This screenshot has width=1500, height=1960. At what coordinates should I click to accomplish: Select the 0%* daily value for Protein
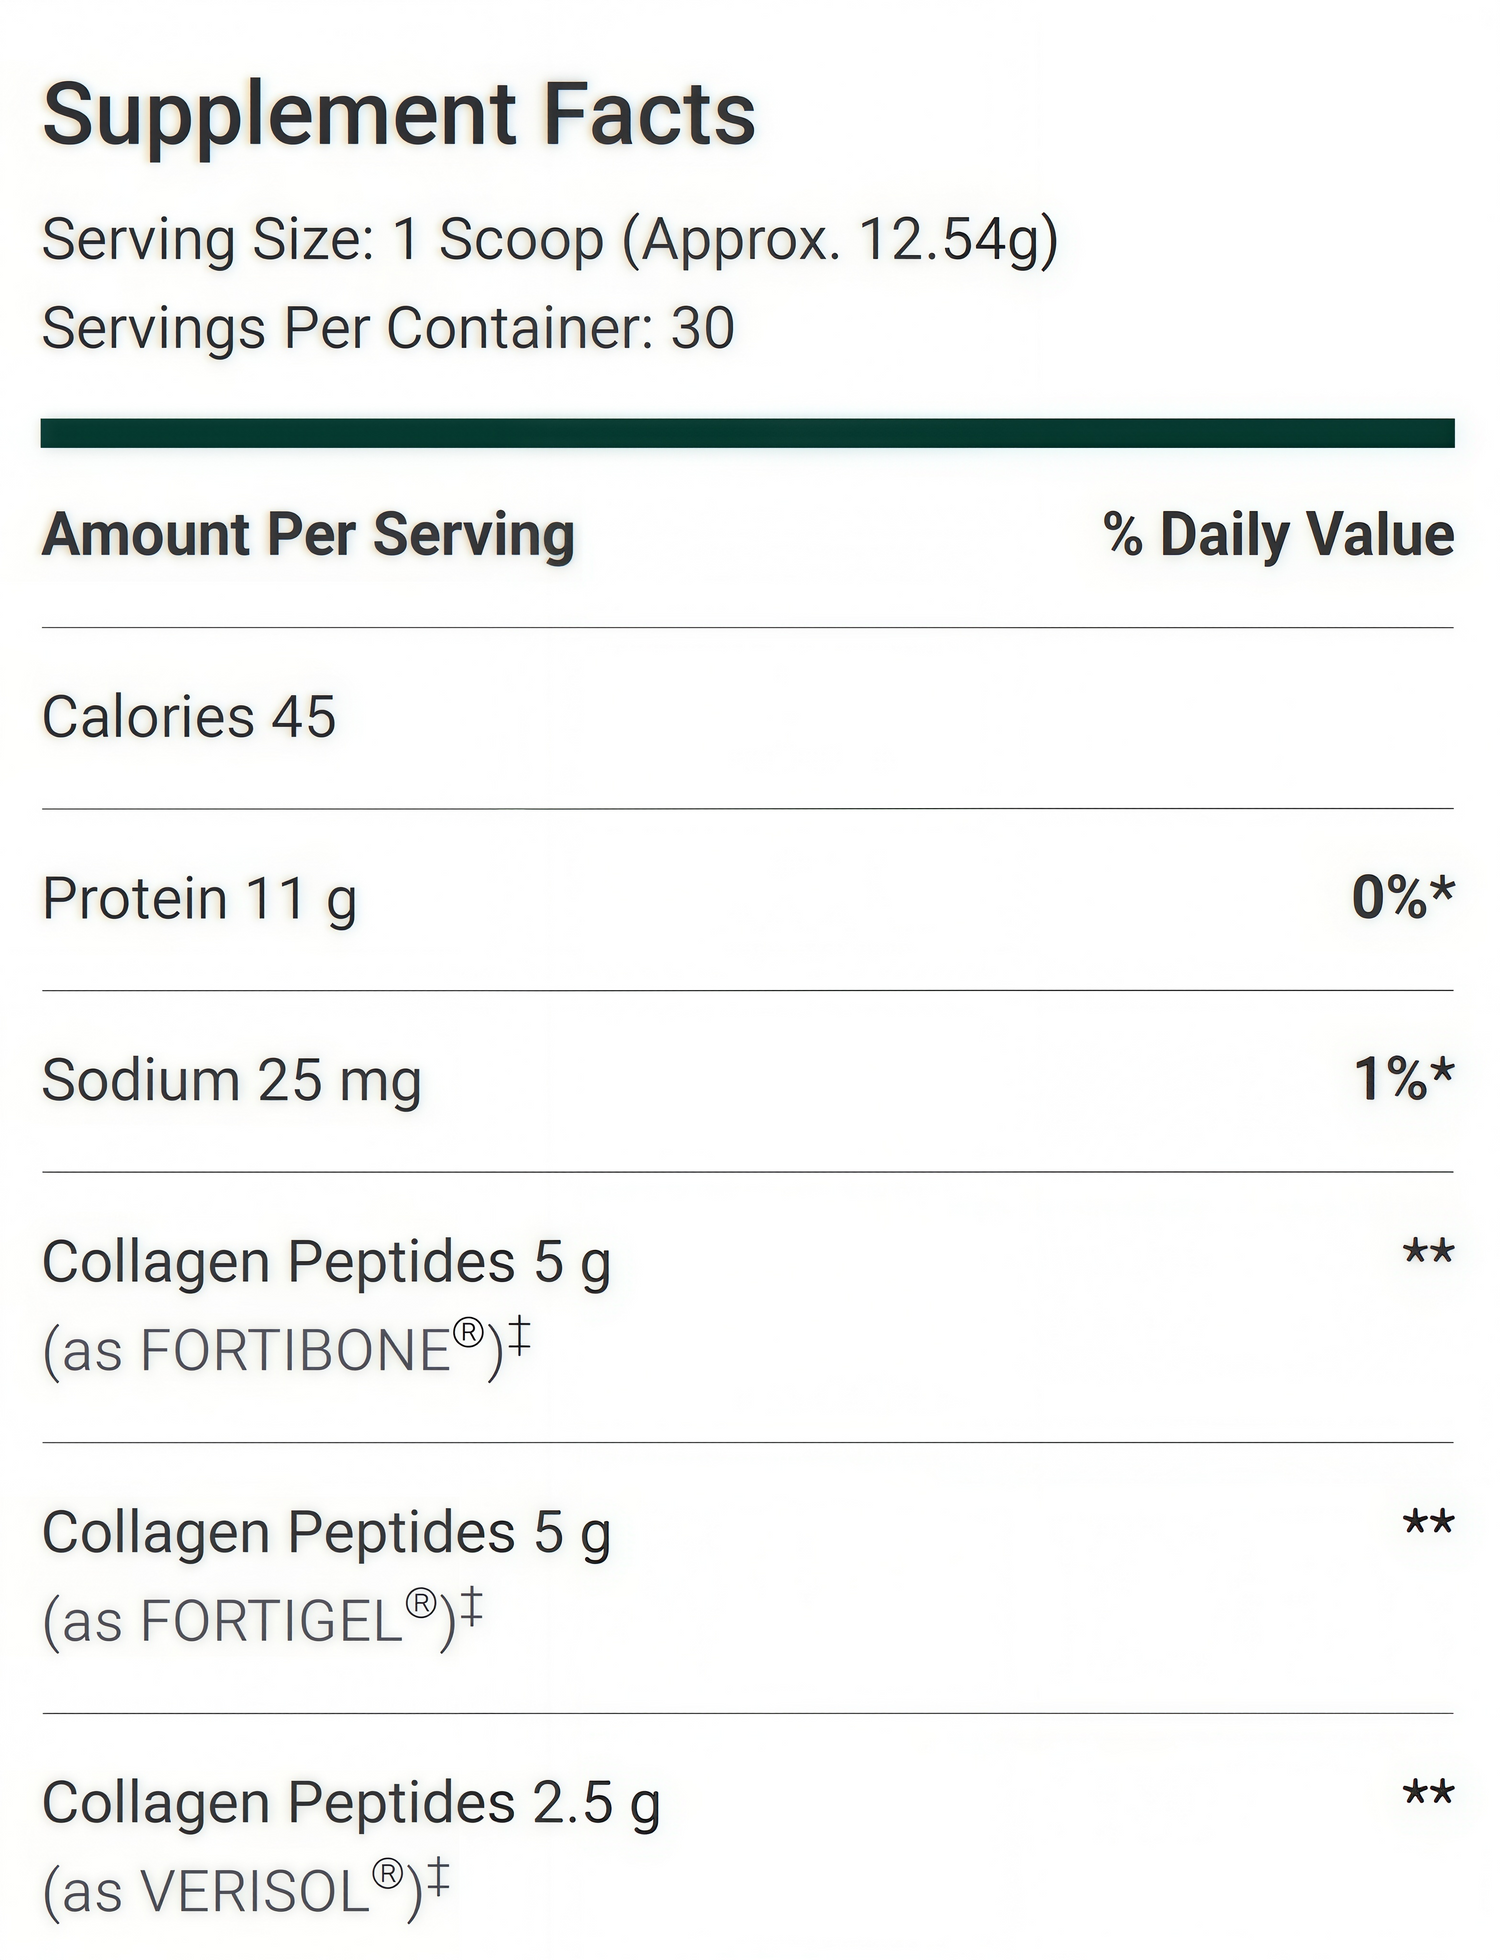click(1402, 897)
